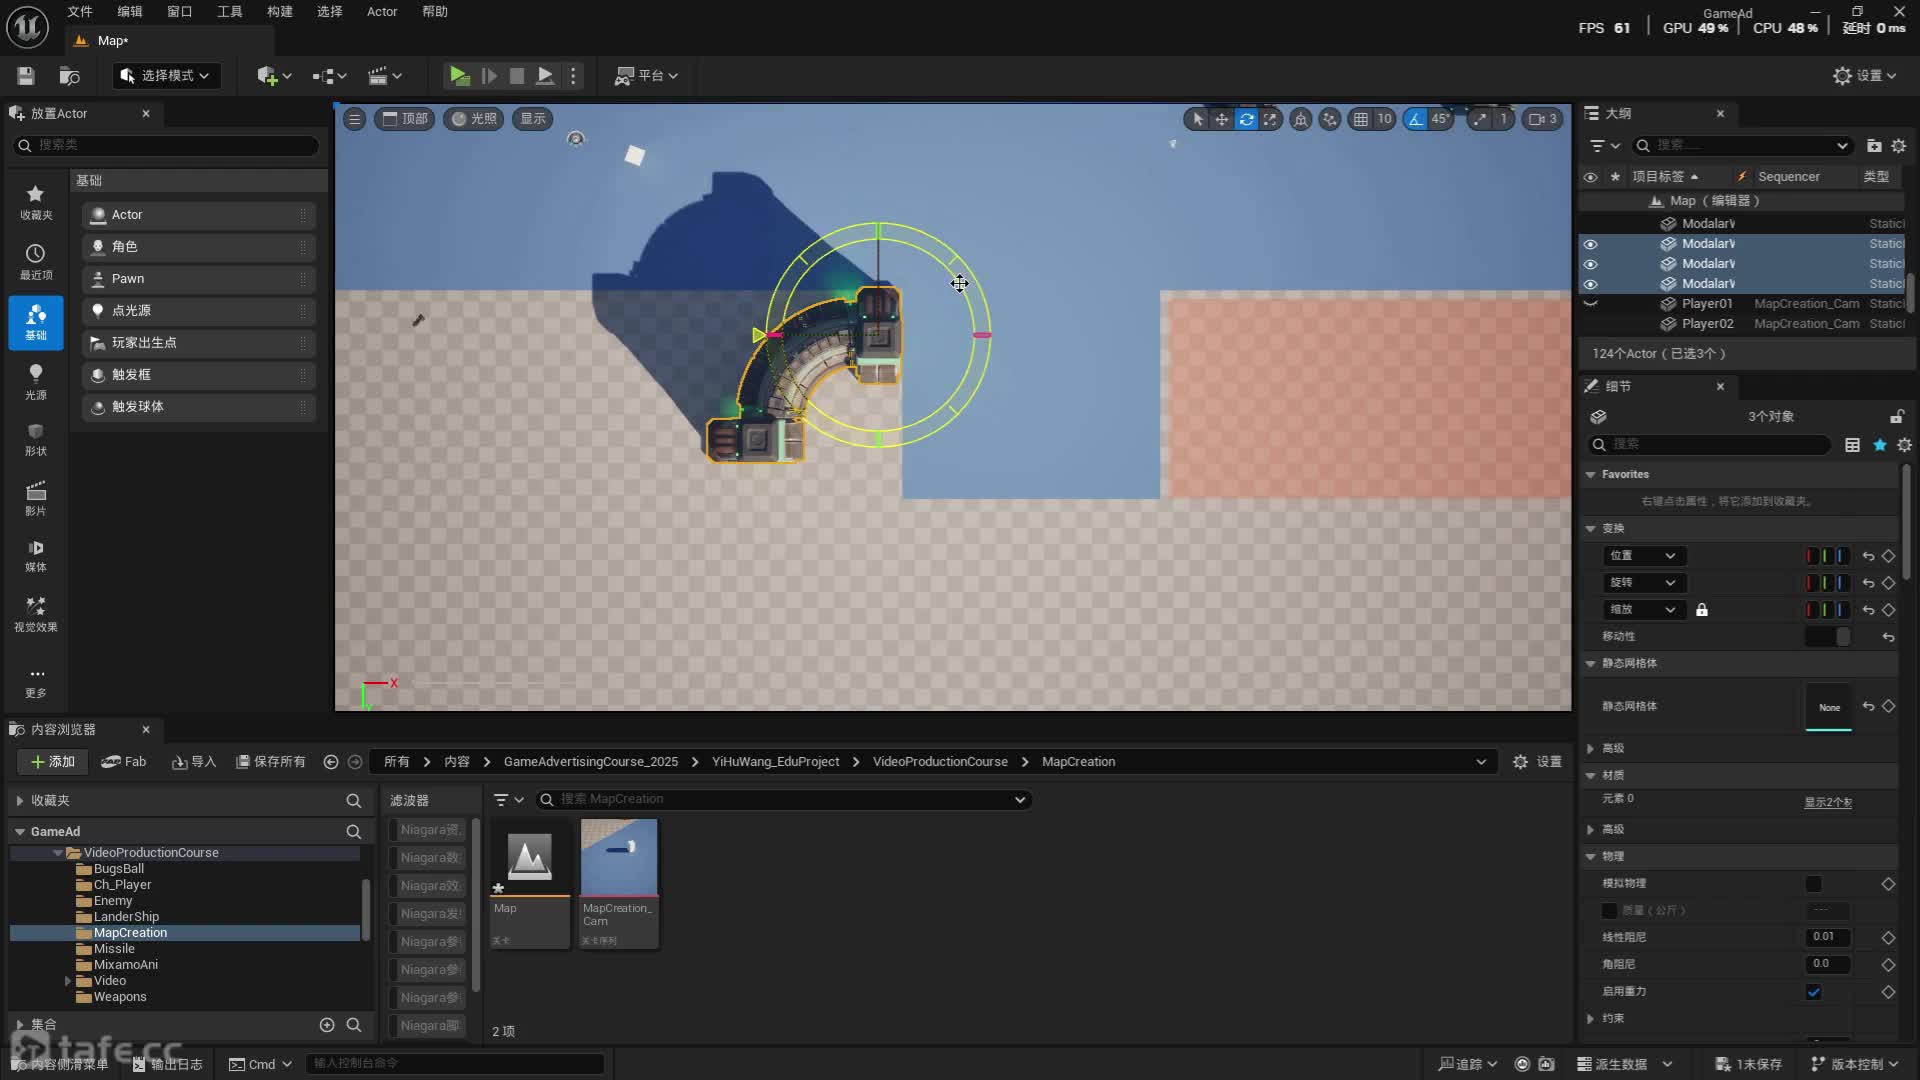Open the viewport hamburger options menu
Image resolution: width=1920 pixels, height=1080 pixels.
[354, 119]
